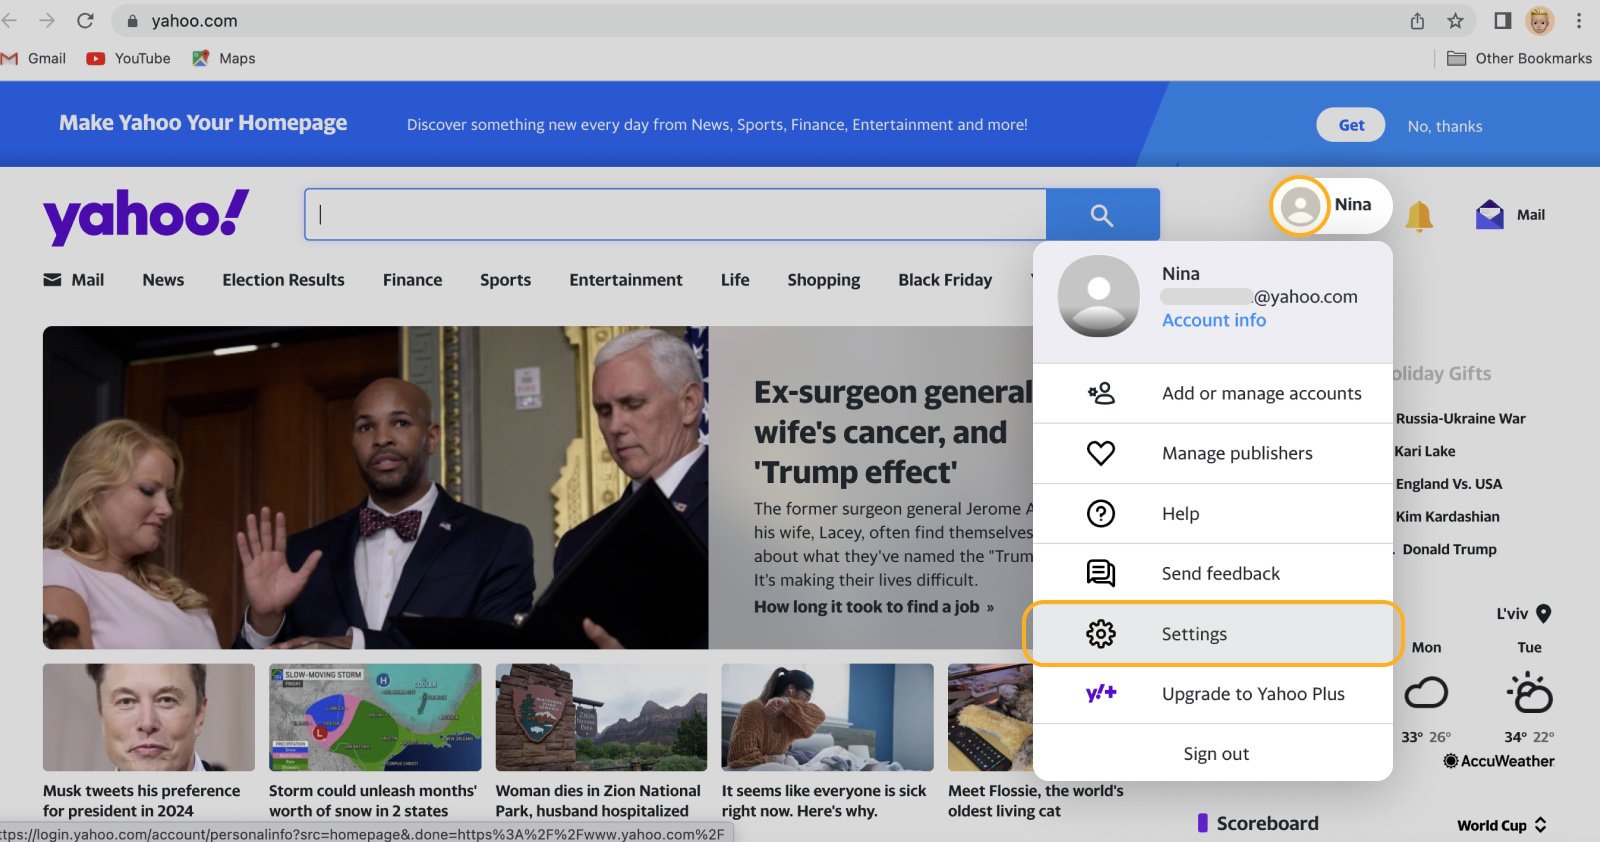Click the Yahoo Plus y!+ icon
Image resolution: width=1600 pixels, height=842 pixels.
coord(1101,693)
